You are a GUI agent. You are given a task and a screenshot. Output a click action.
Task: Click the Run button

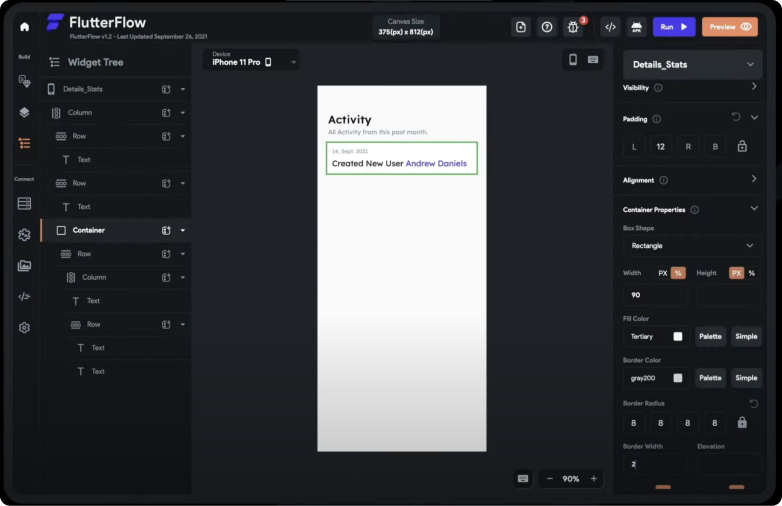click(674, 27)
